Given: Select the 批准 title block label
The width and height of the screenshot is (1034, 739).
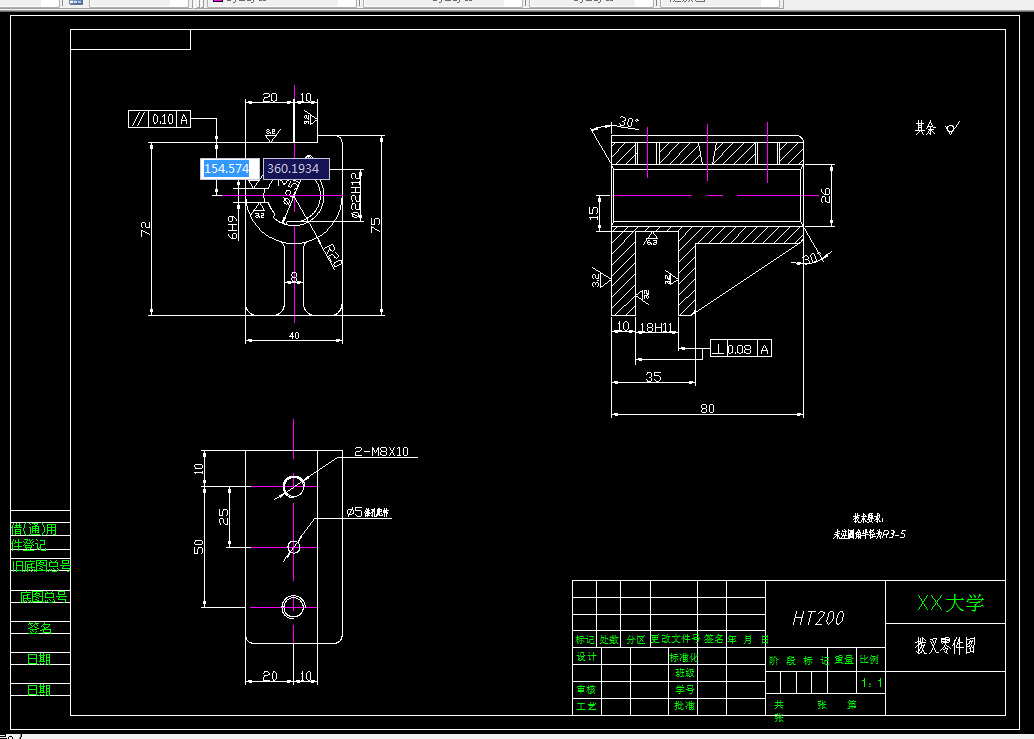Looking at the screenshot, I should pos(684,705).
